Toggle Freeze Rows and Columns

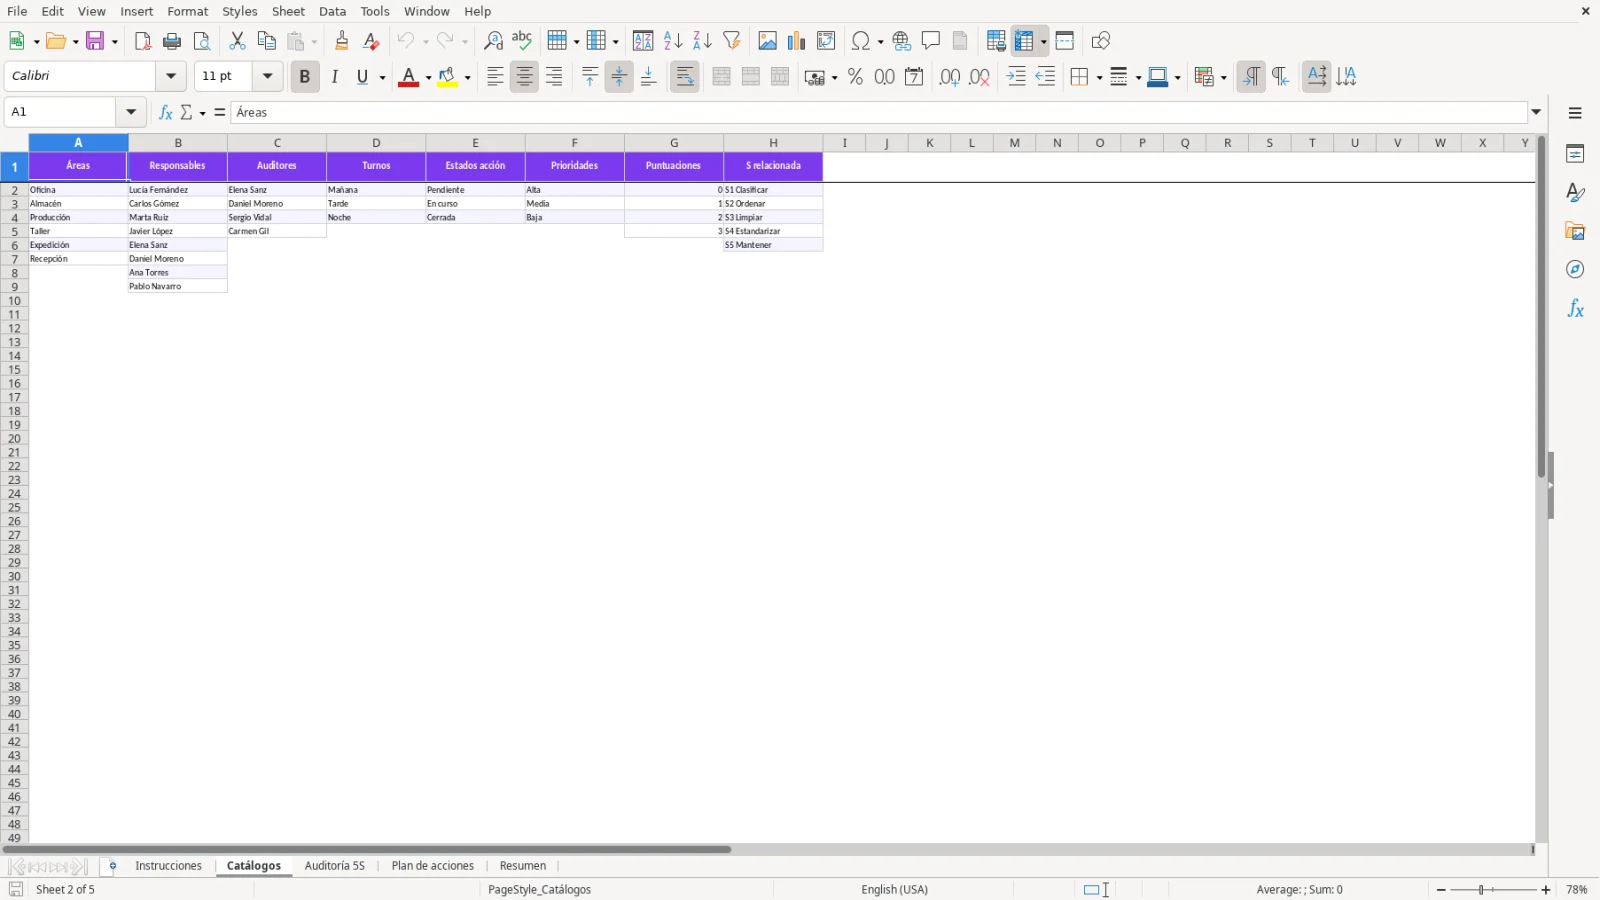pyautogui.click(x=1024, y=41)
